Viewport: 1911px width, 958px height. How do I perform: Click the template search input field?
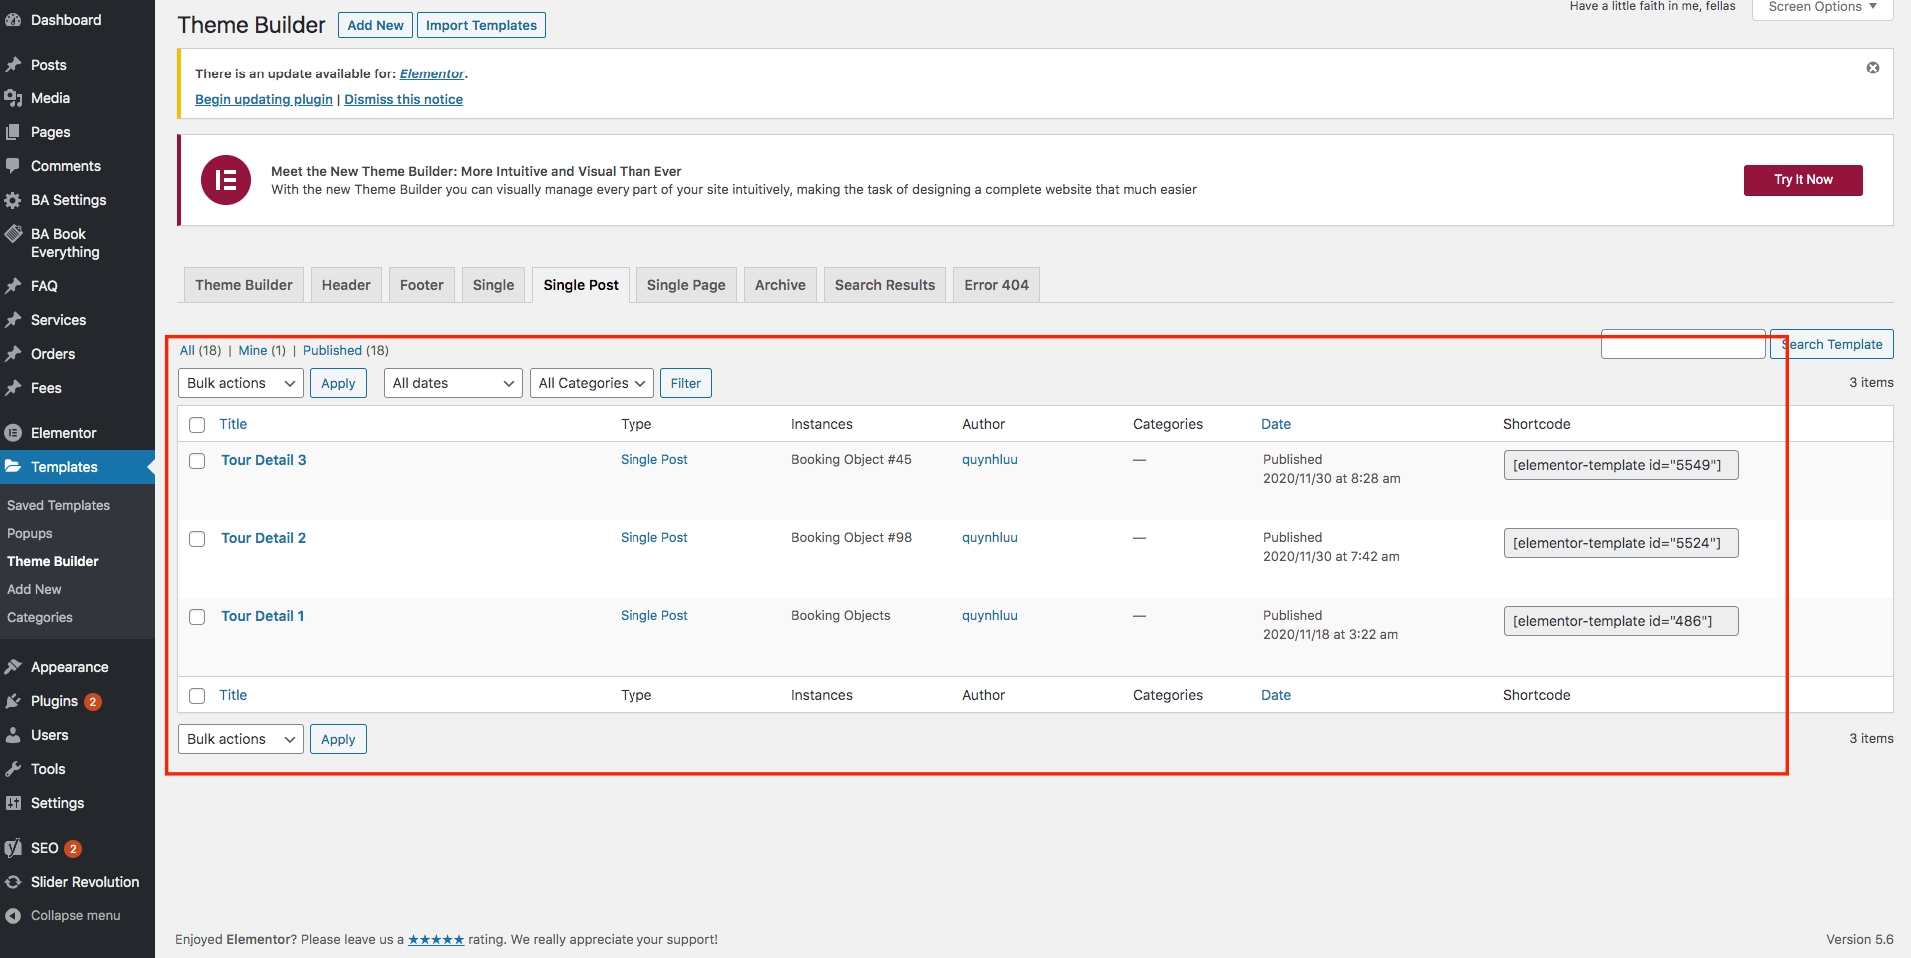click(x=1682, y=344)
